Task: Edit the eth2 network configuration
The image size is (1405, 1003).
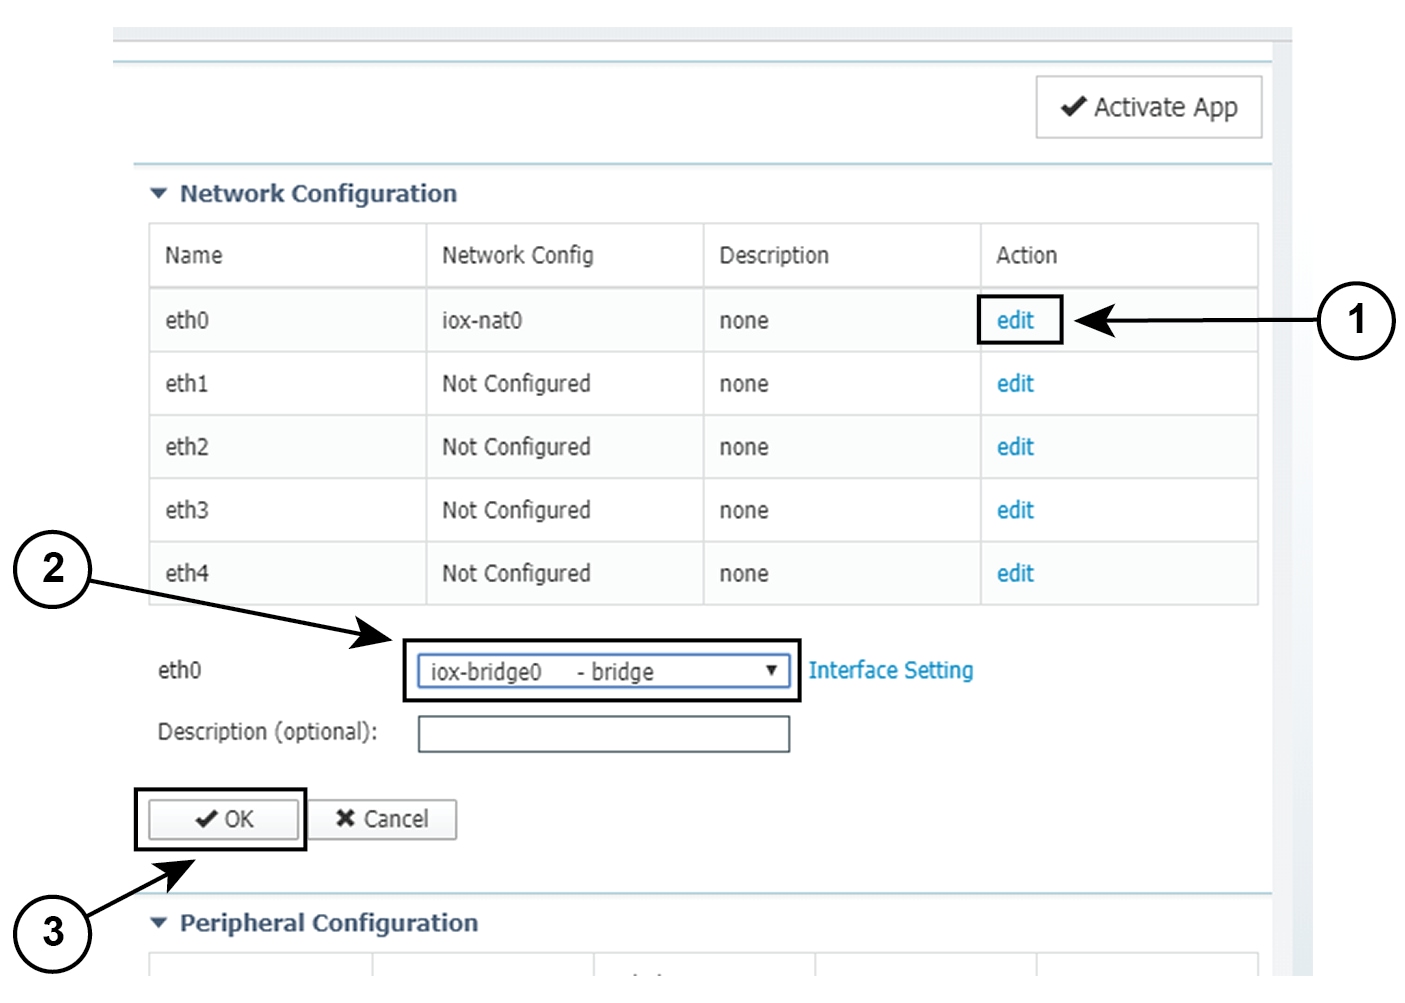Action: (x=1015, y=447)
